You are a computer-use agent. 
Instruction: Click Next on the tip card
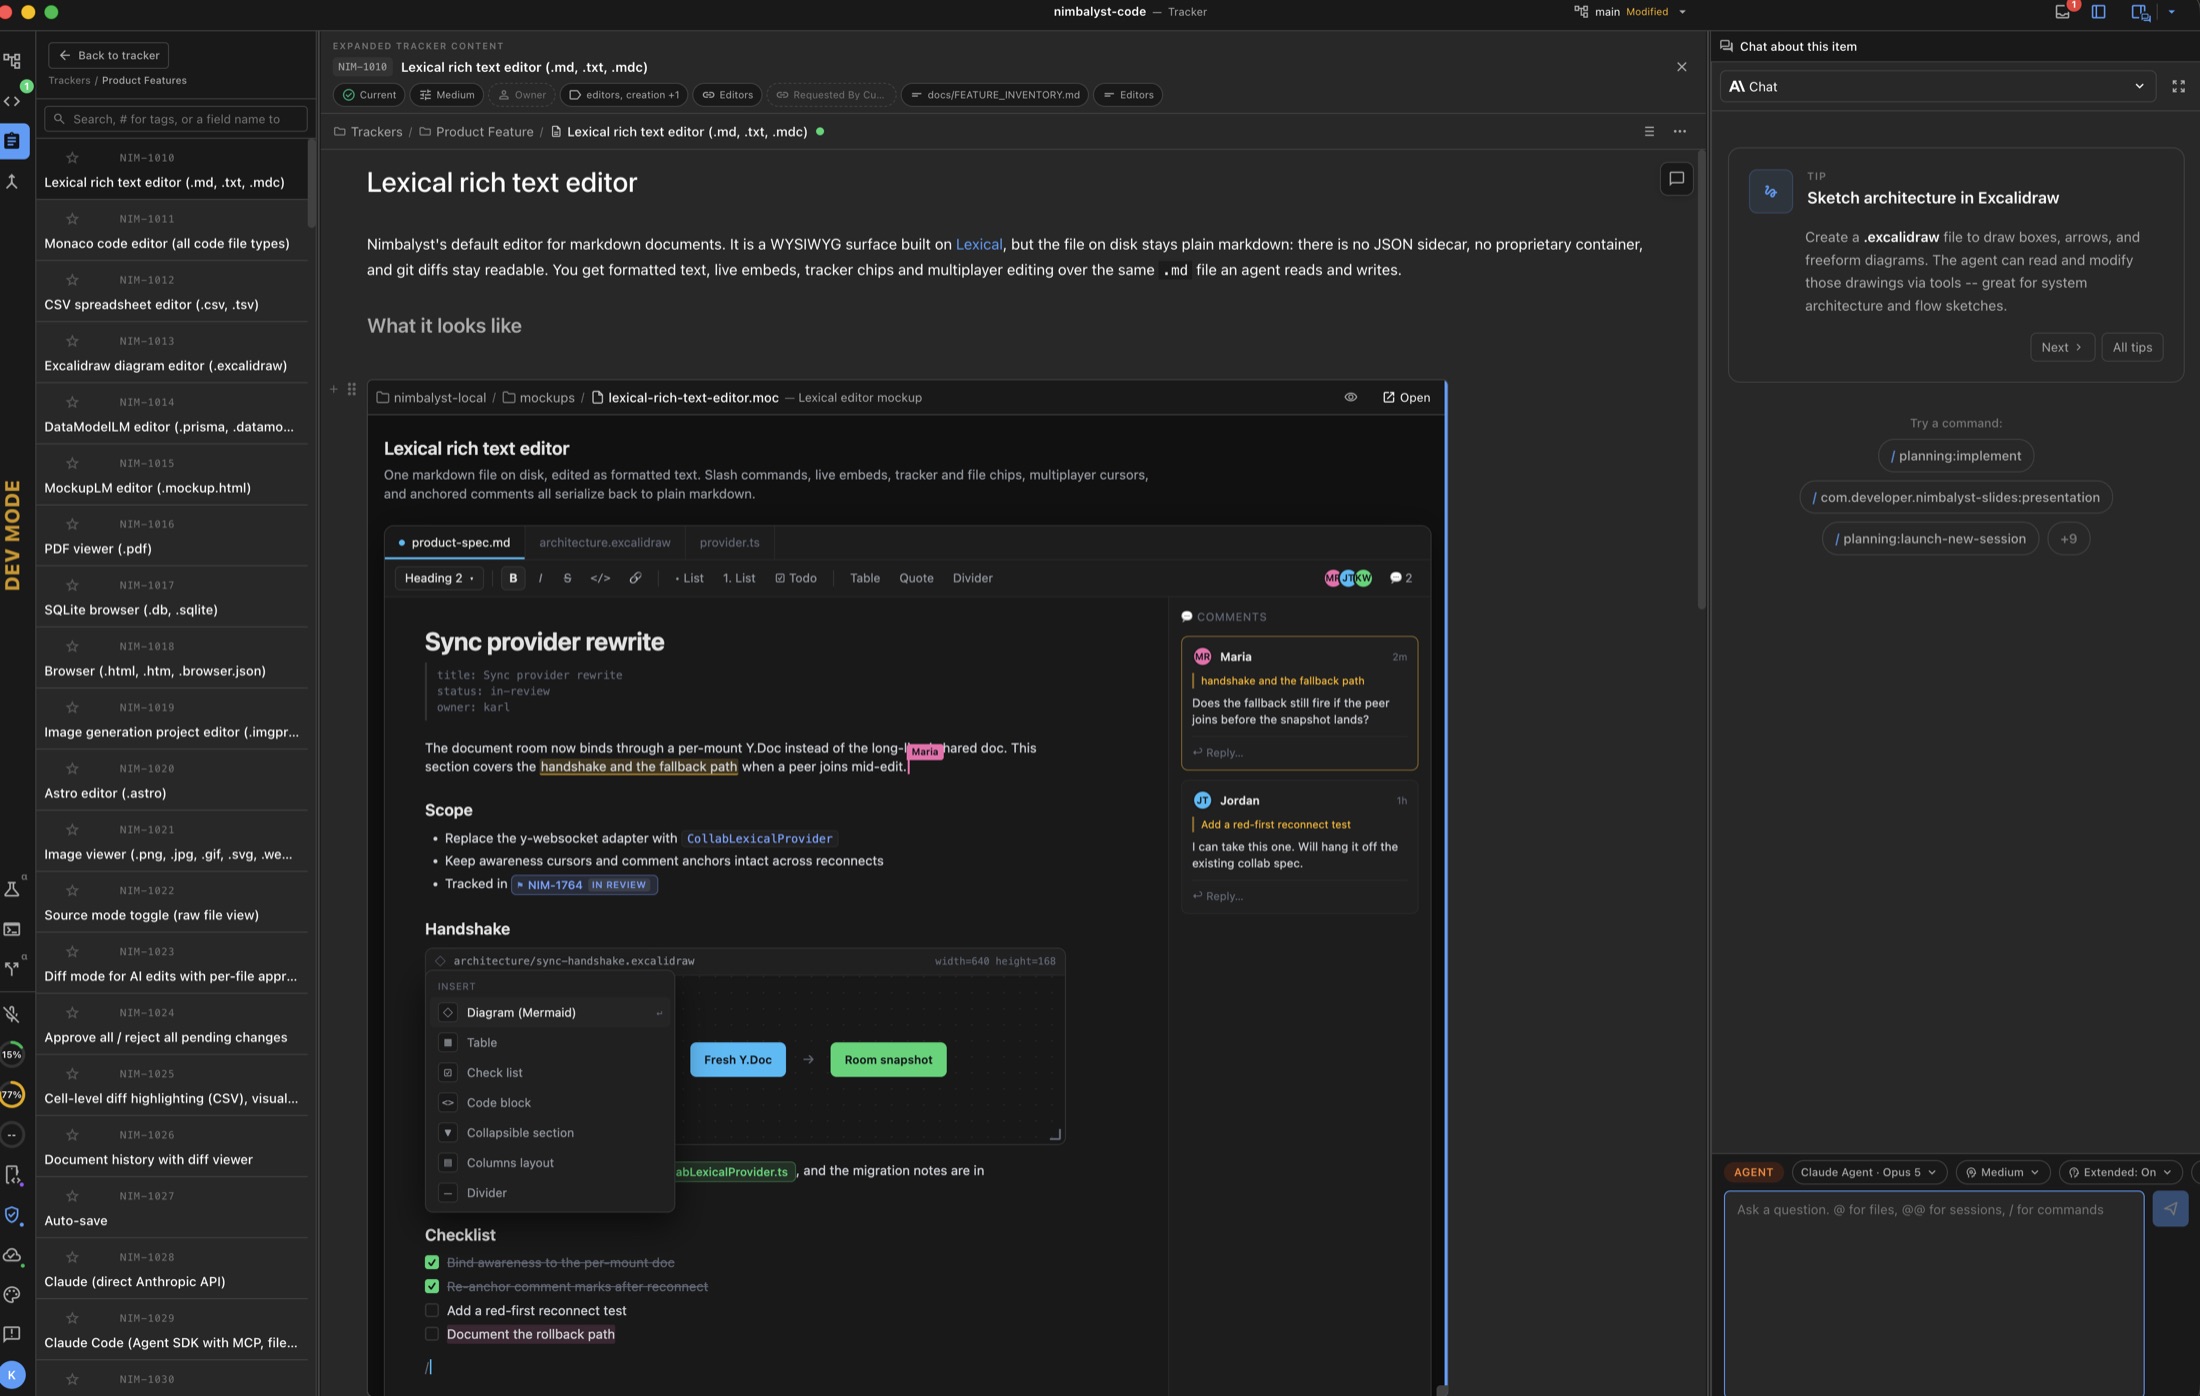pyautogui.click(x=2061, y=347)
